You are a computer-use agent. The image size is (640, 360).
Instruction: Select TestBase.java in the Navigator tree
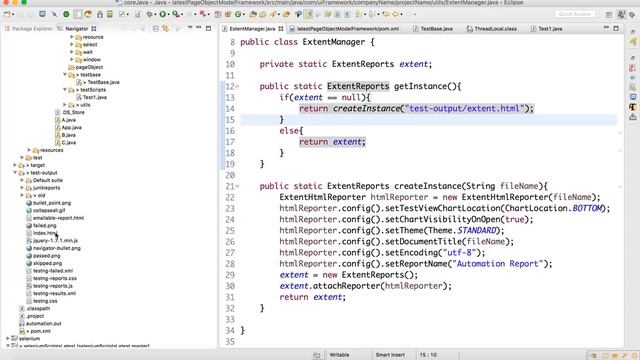(103, 82)
